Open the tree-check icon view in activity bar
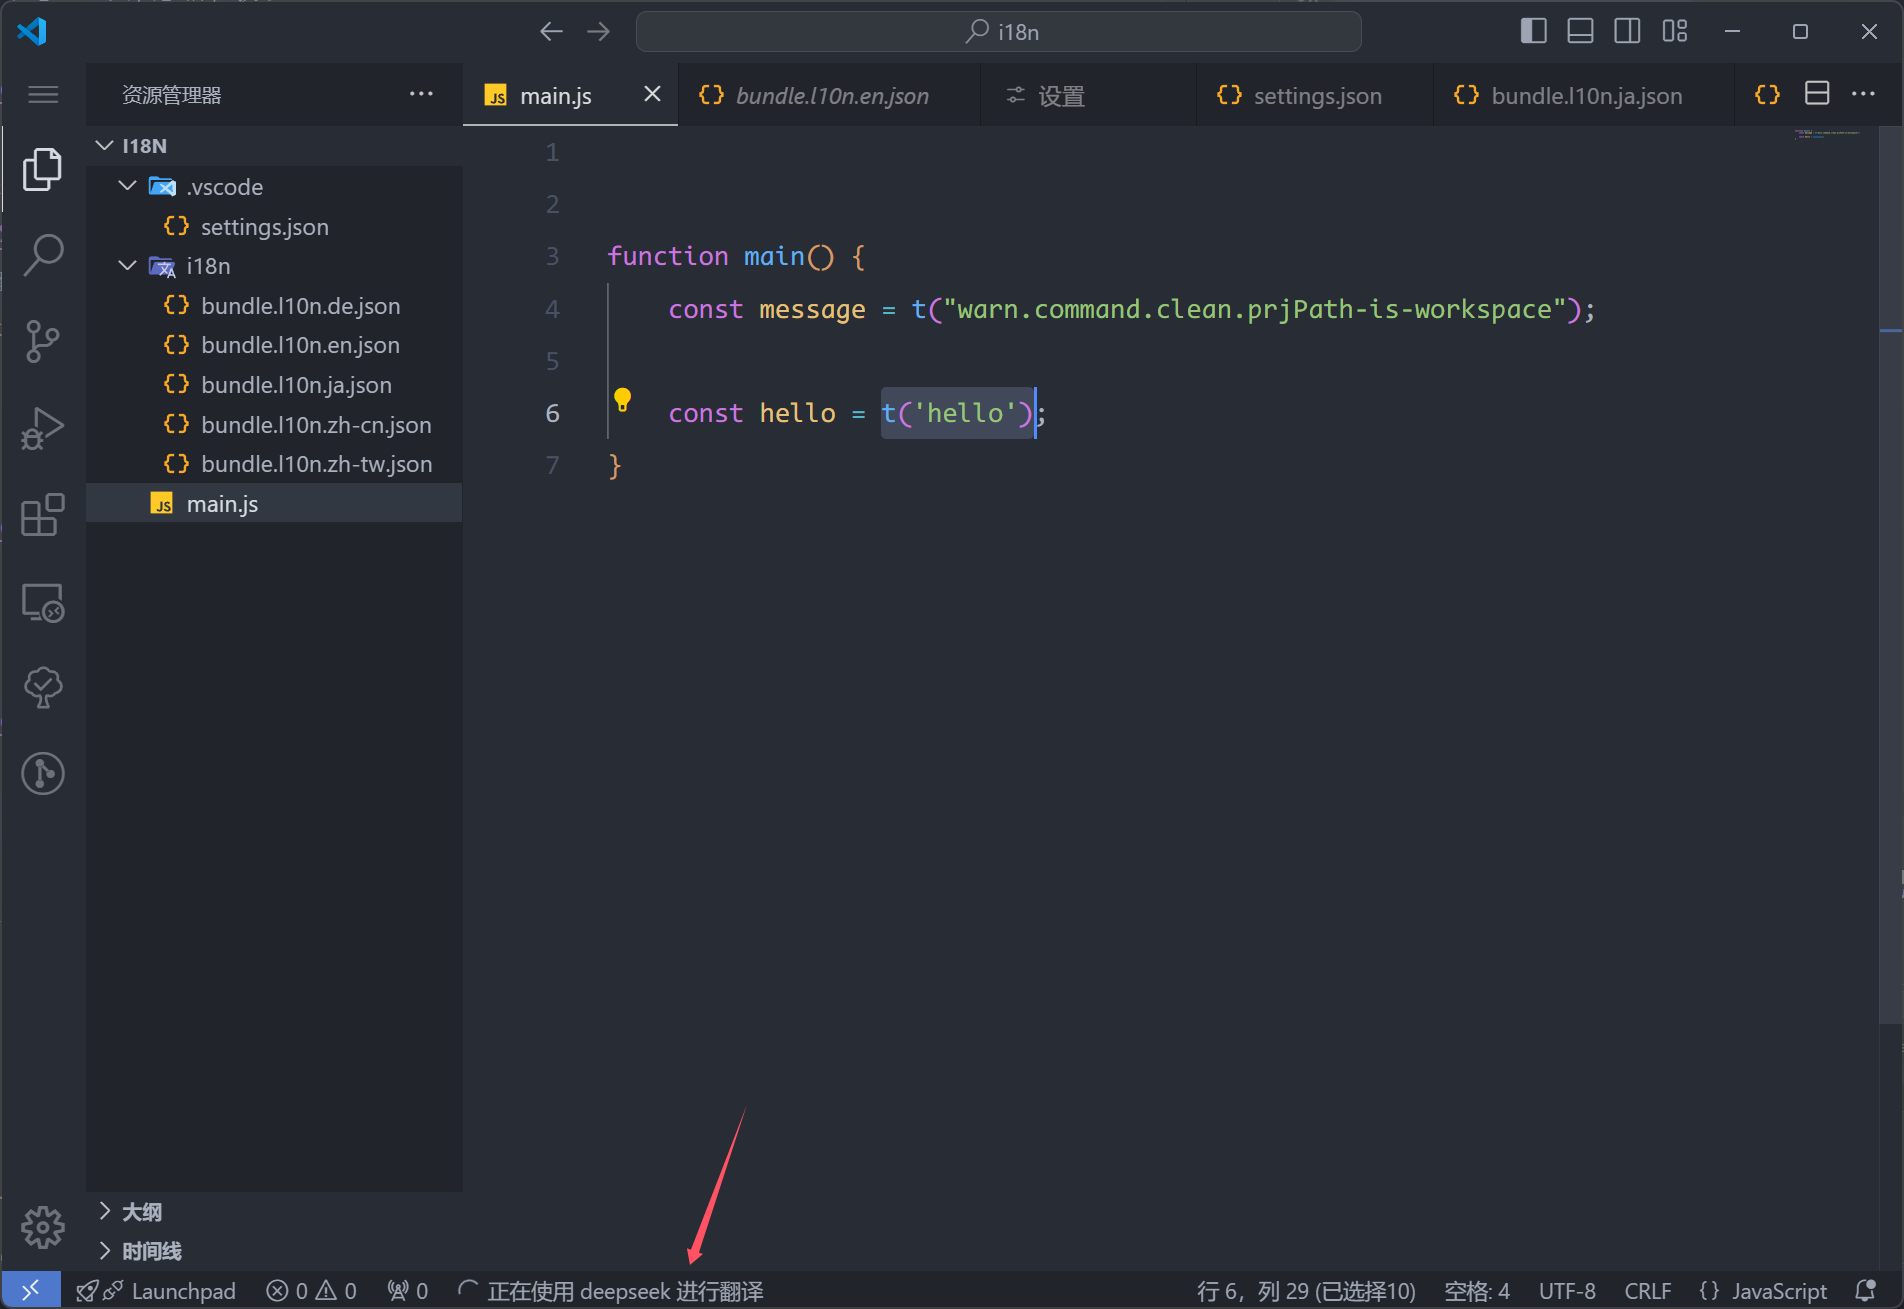 click(42, 688)
